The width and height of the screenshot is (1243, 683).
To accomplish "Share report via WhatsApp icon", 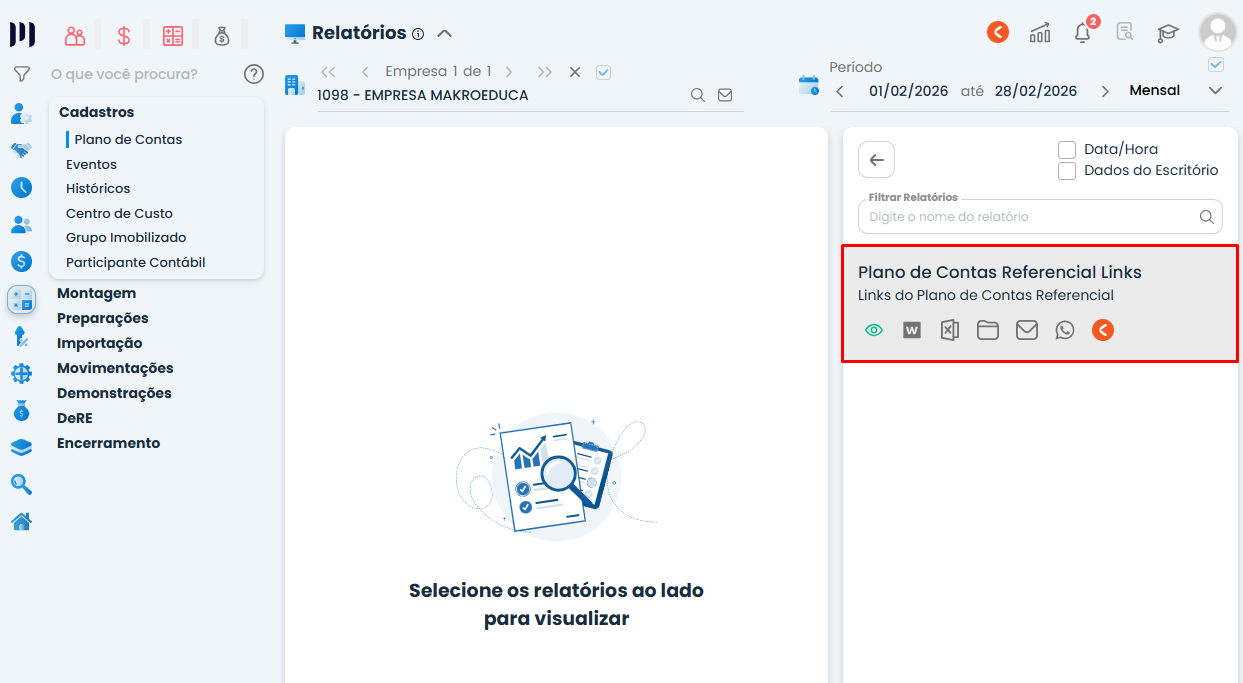I will point(1065,330).
